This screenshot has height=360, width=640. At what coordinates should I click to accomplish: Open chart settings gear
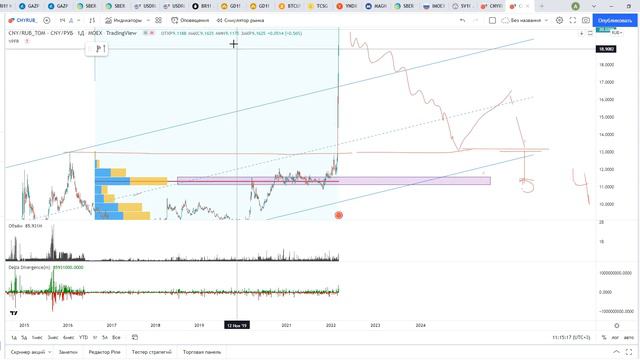coord(559,20)
